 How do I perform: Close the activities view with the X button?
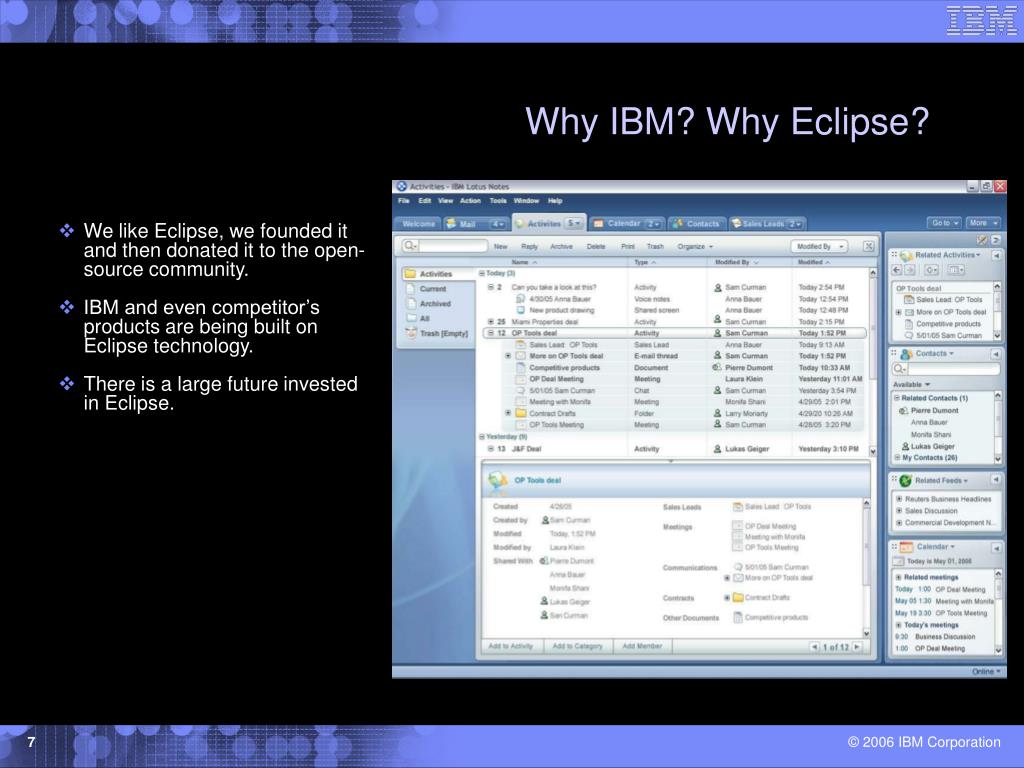coord(868,246)
